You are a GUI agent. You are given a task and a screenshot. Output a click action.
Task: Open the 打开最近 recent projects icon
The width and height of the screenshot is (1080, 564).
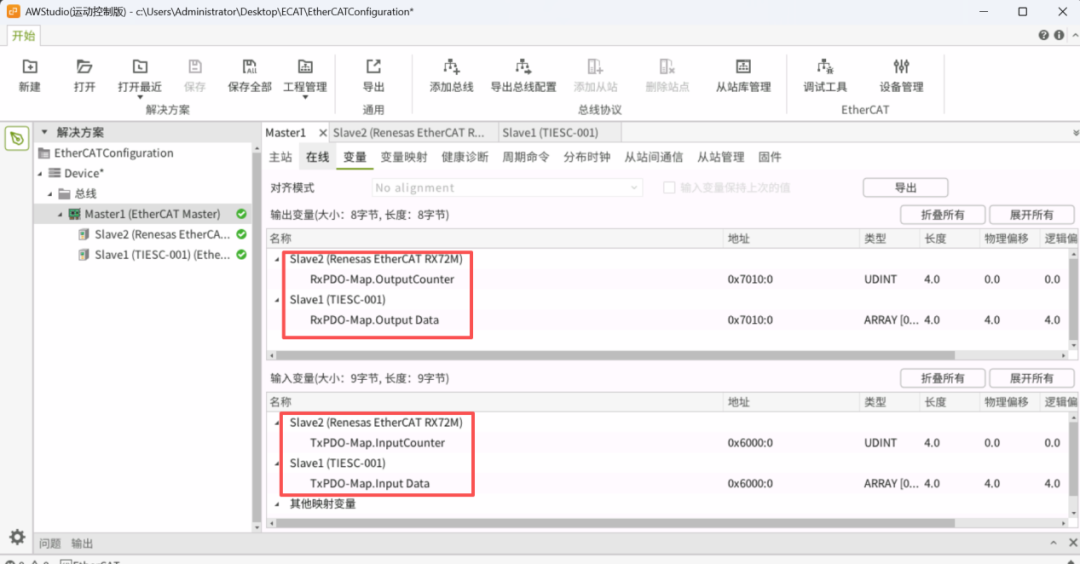[x=140, y=67]
